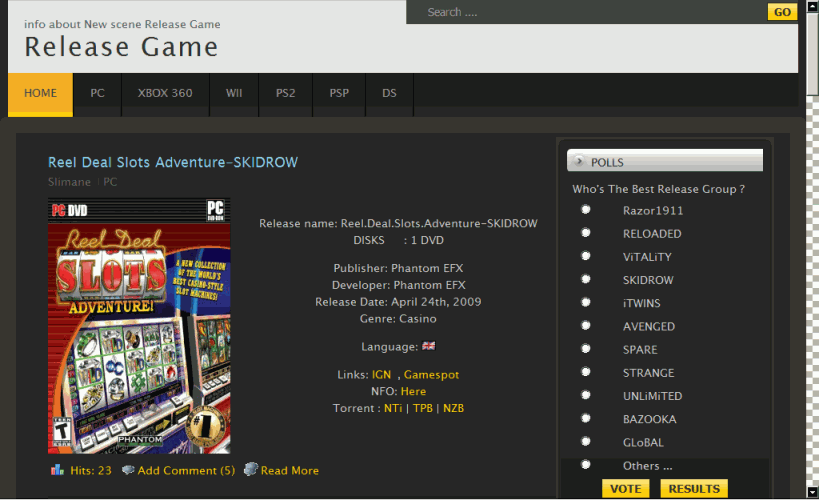This screenshot has width=819, height=500.
Task: Click 'Genre: Casino' text
Action: click(398, 319)
